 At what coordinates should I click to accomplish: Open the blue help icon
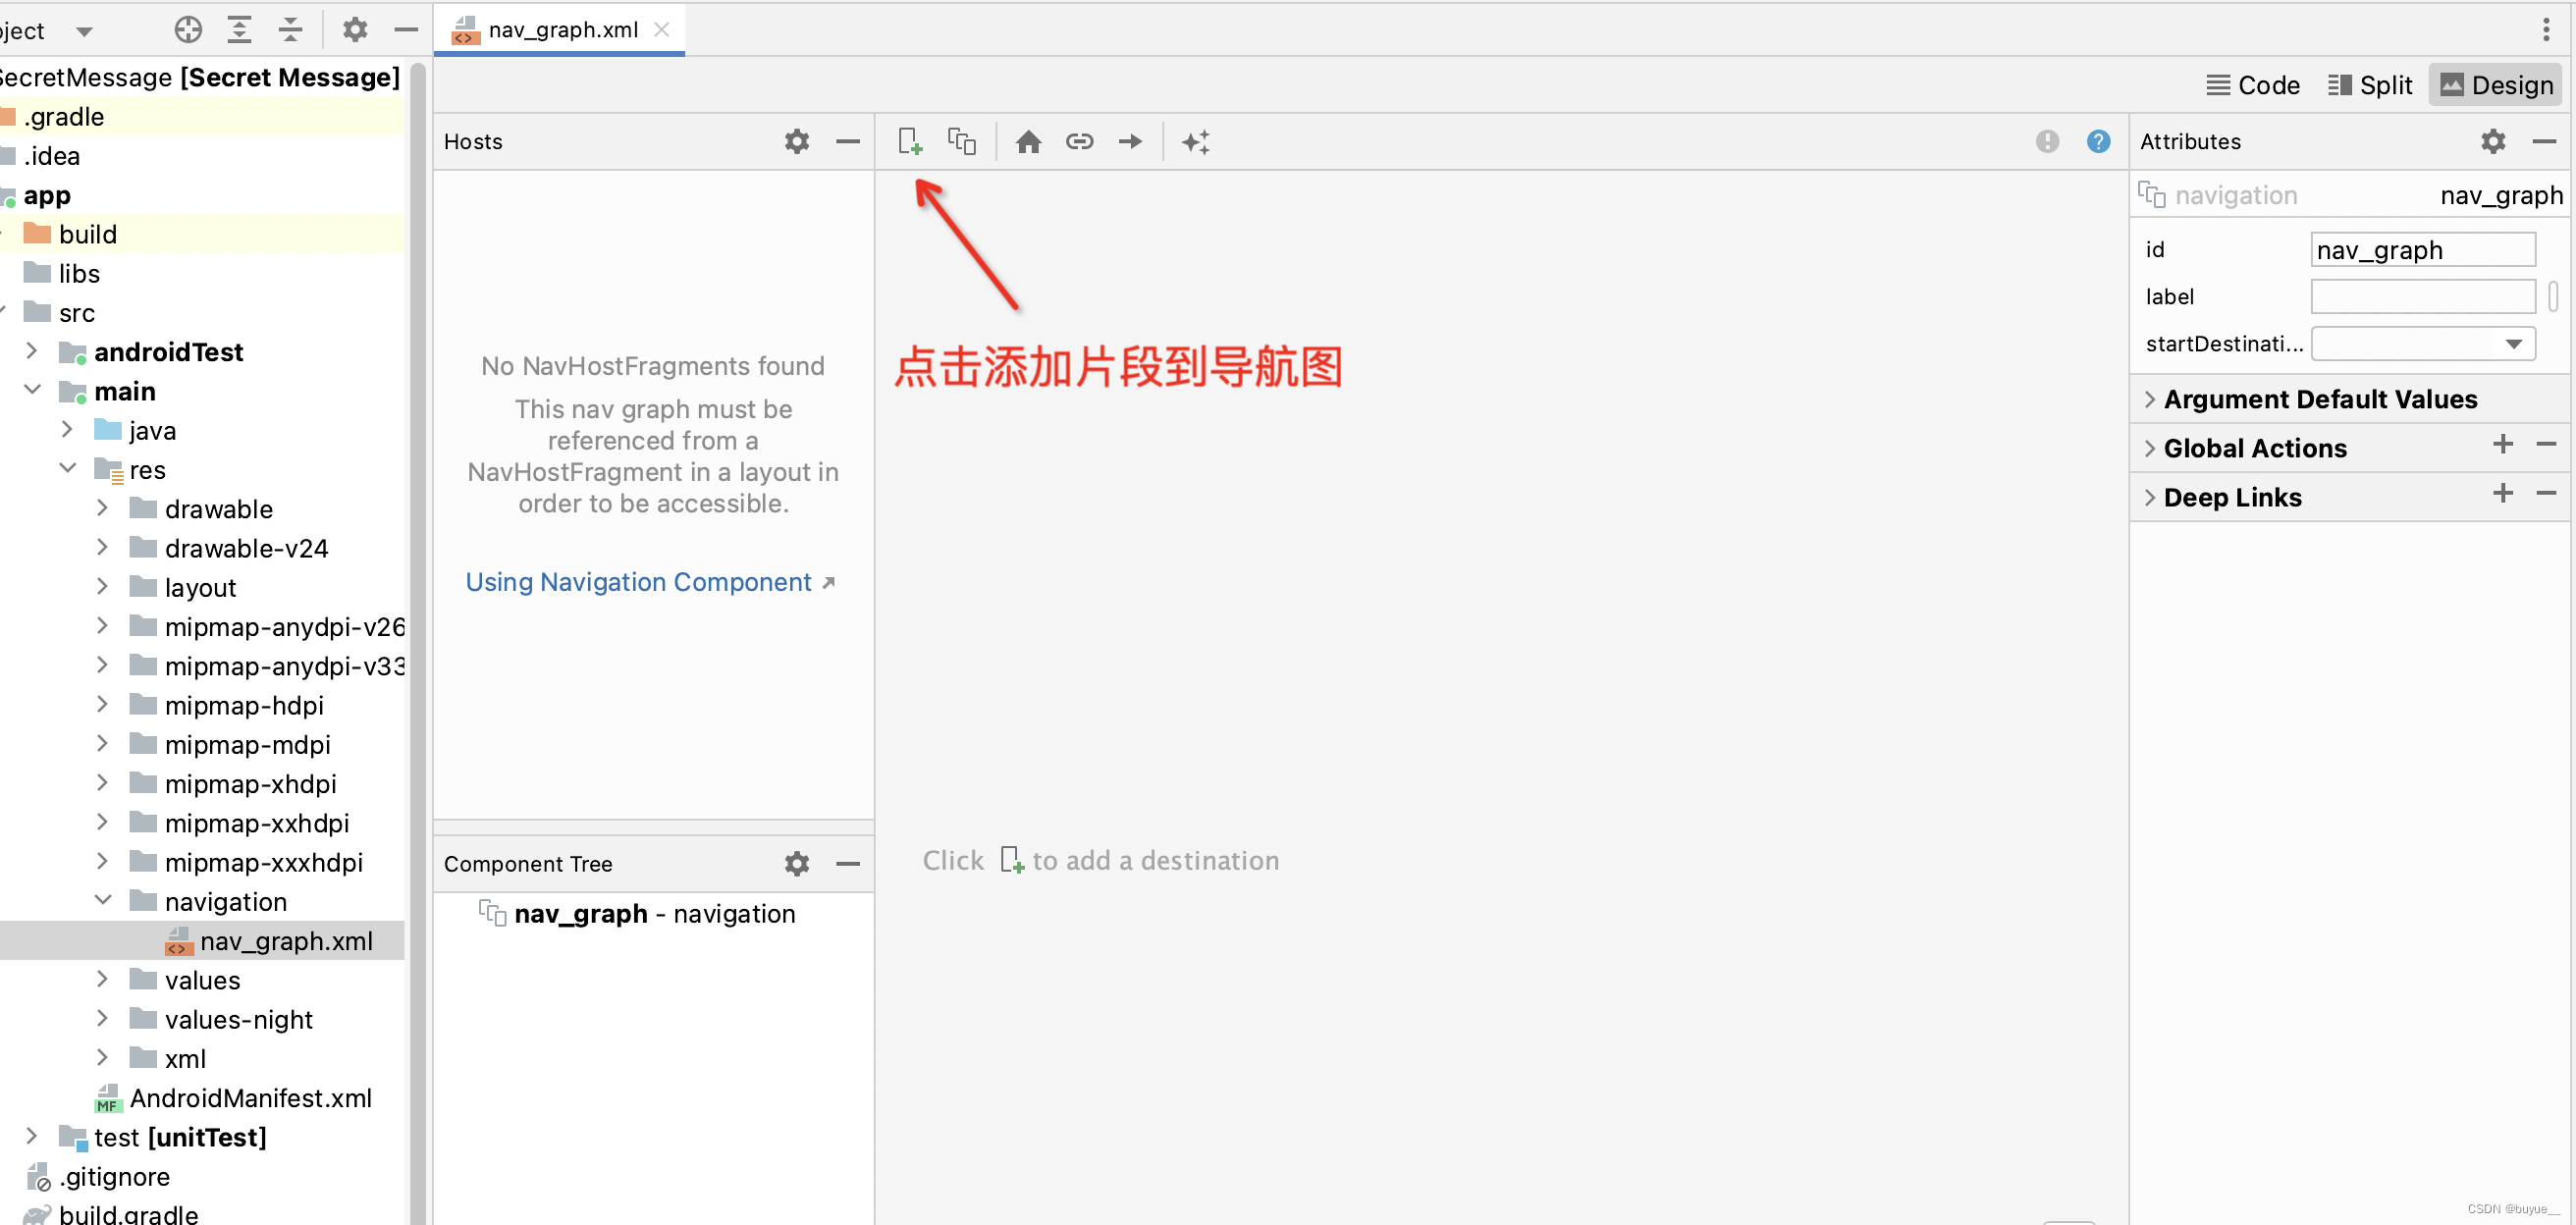2098,142
